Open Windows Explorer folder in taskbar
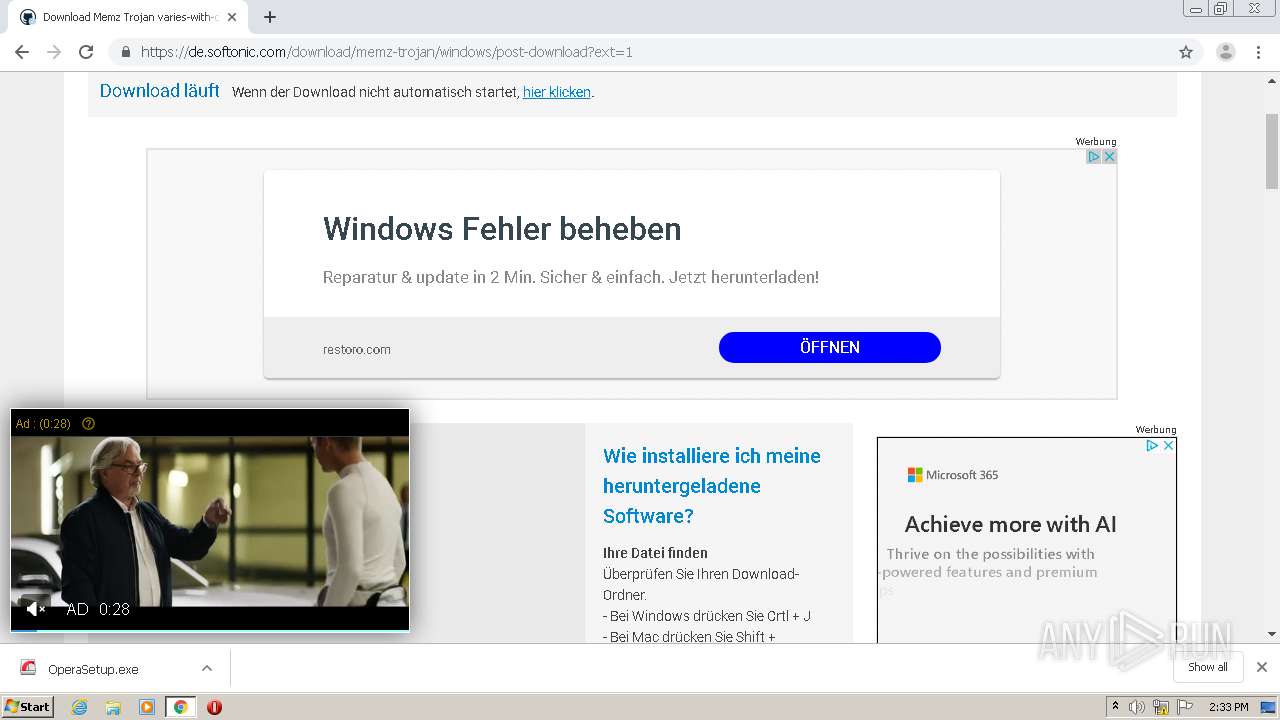1280x720 pixels. (x=113, y=707)
